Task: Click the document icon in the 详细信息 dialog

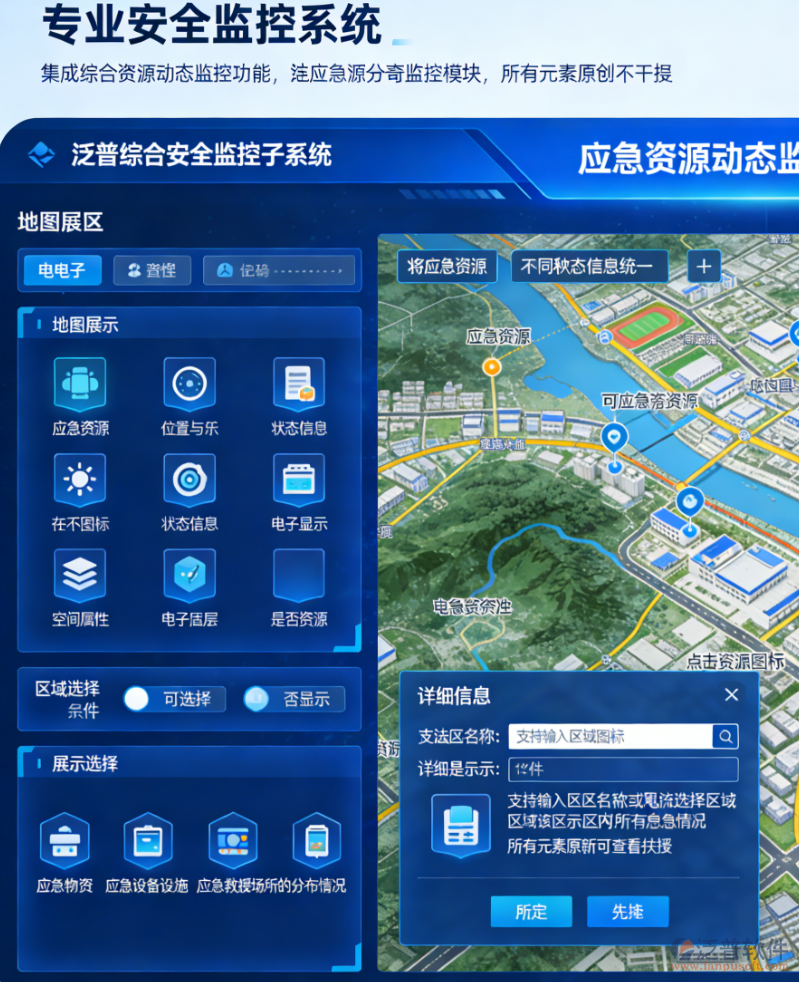Action: click(461, 825)
